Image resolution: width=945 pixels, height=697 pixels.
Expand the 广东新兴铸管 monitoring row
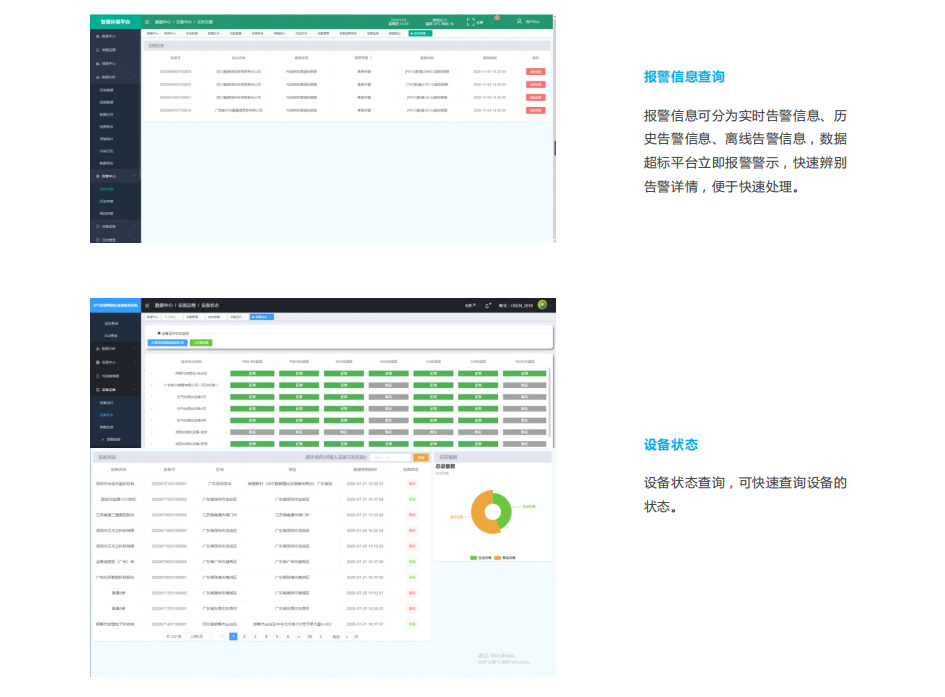click(151, 385)
